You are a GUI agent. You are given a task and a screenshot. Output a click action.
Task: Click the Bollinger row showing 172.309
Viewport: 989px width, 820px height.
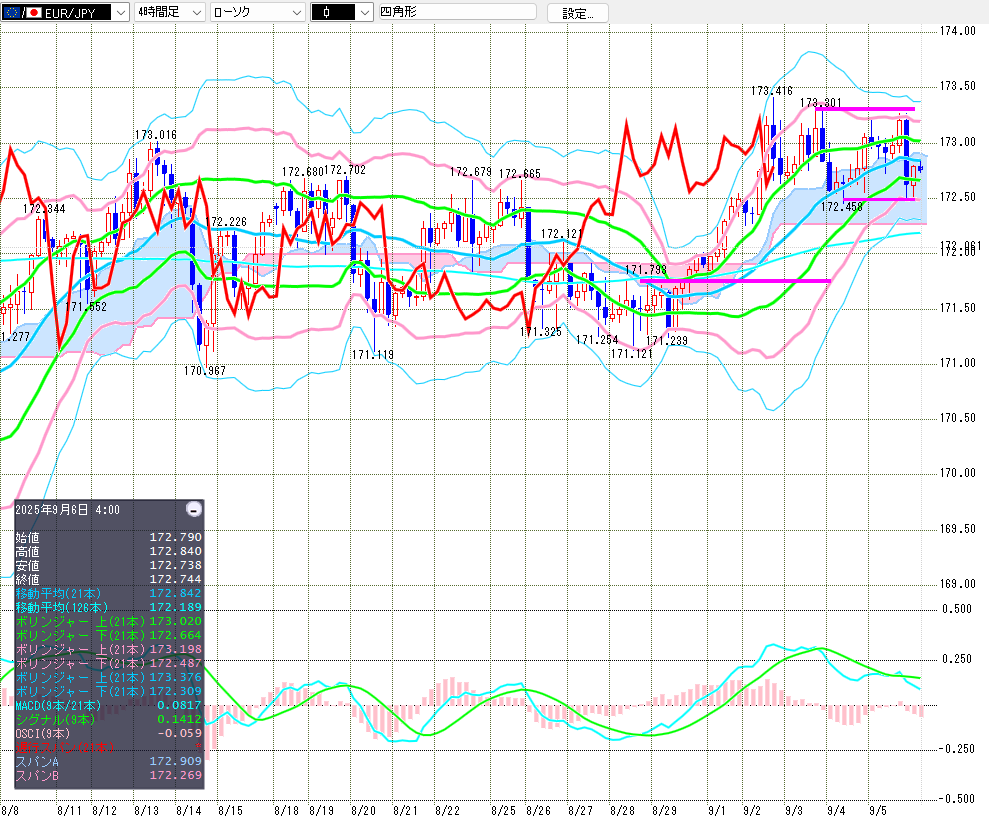click(108, 691)
